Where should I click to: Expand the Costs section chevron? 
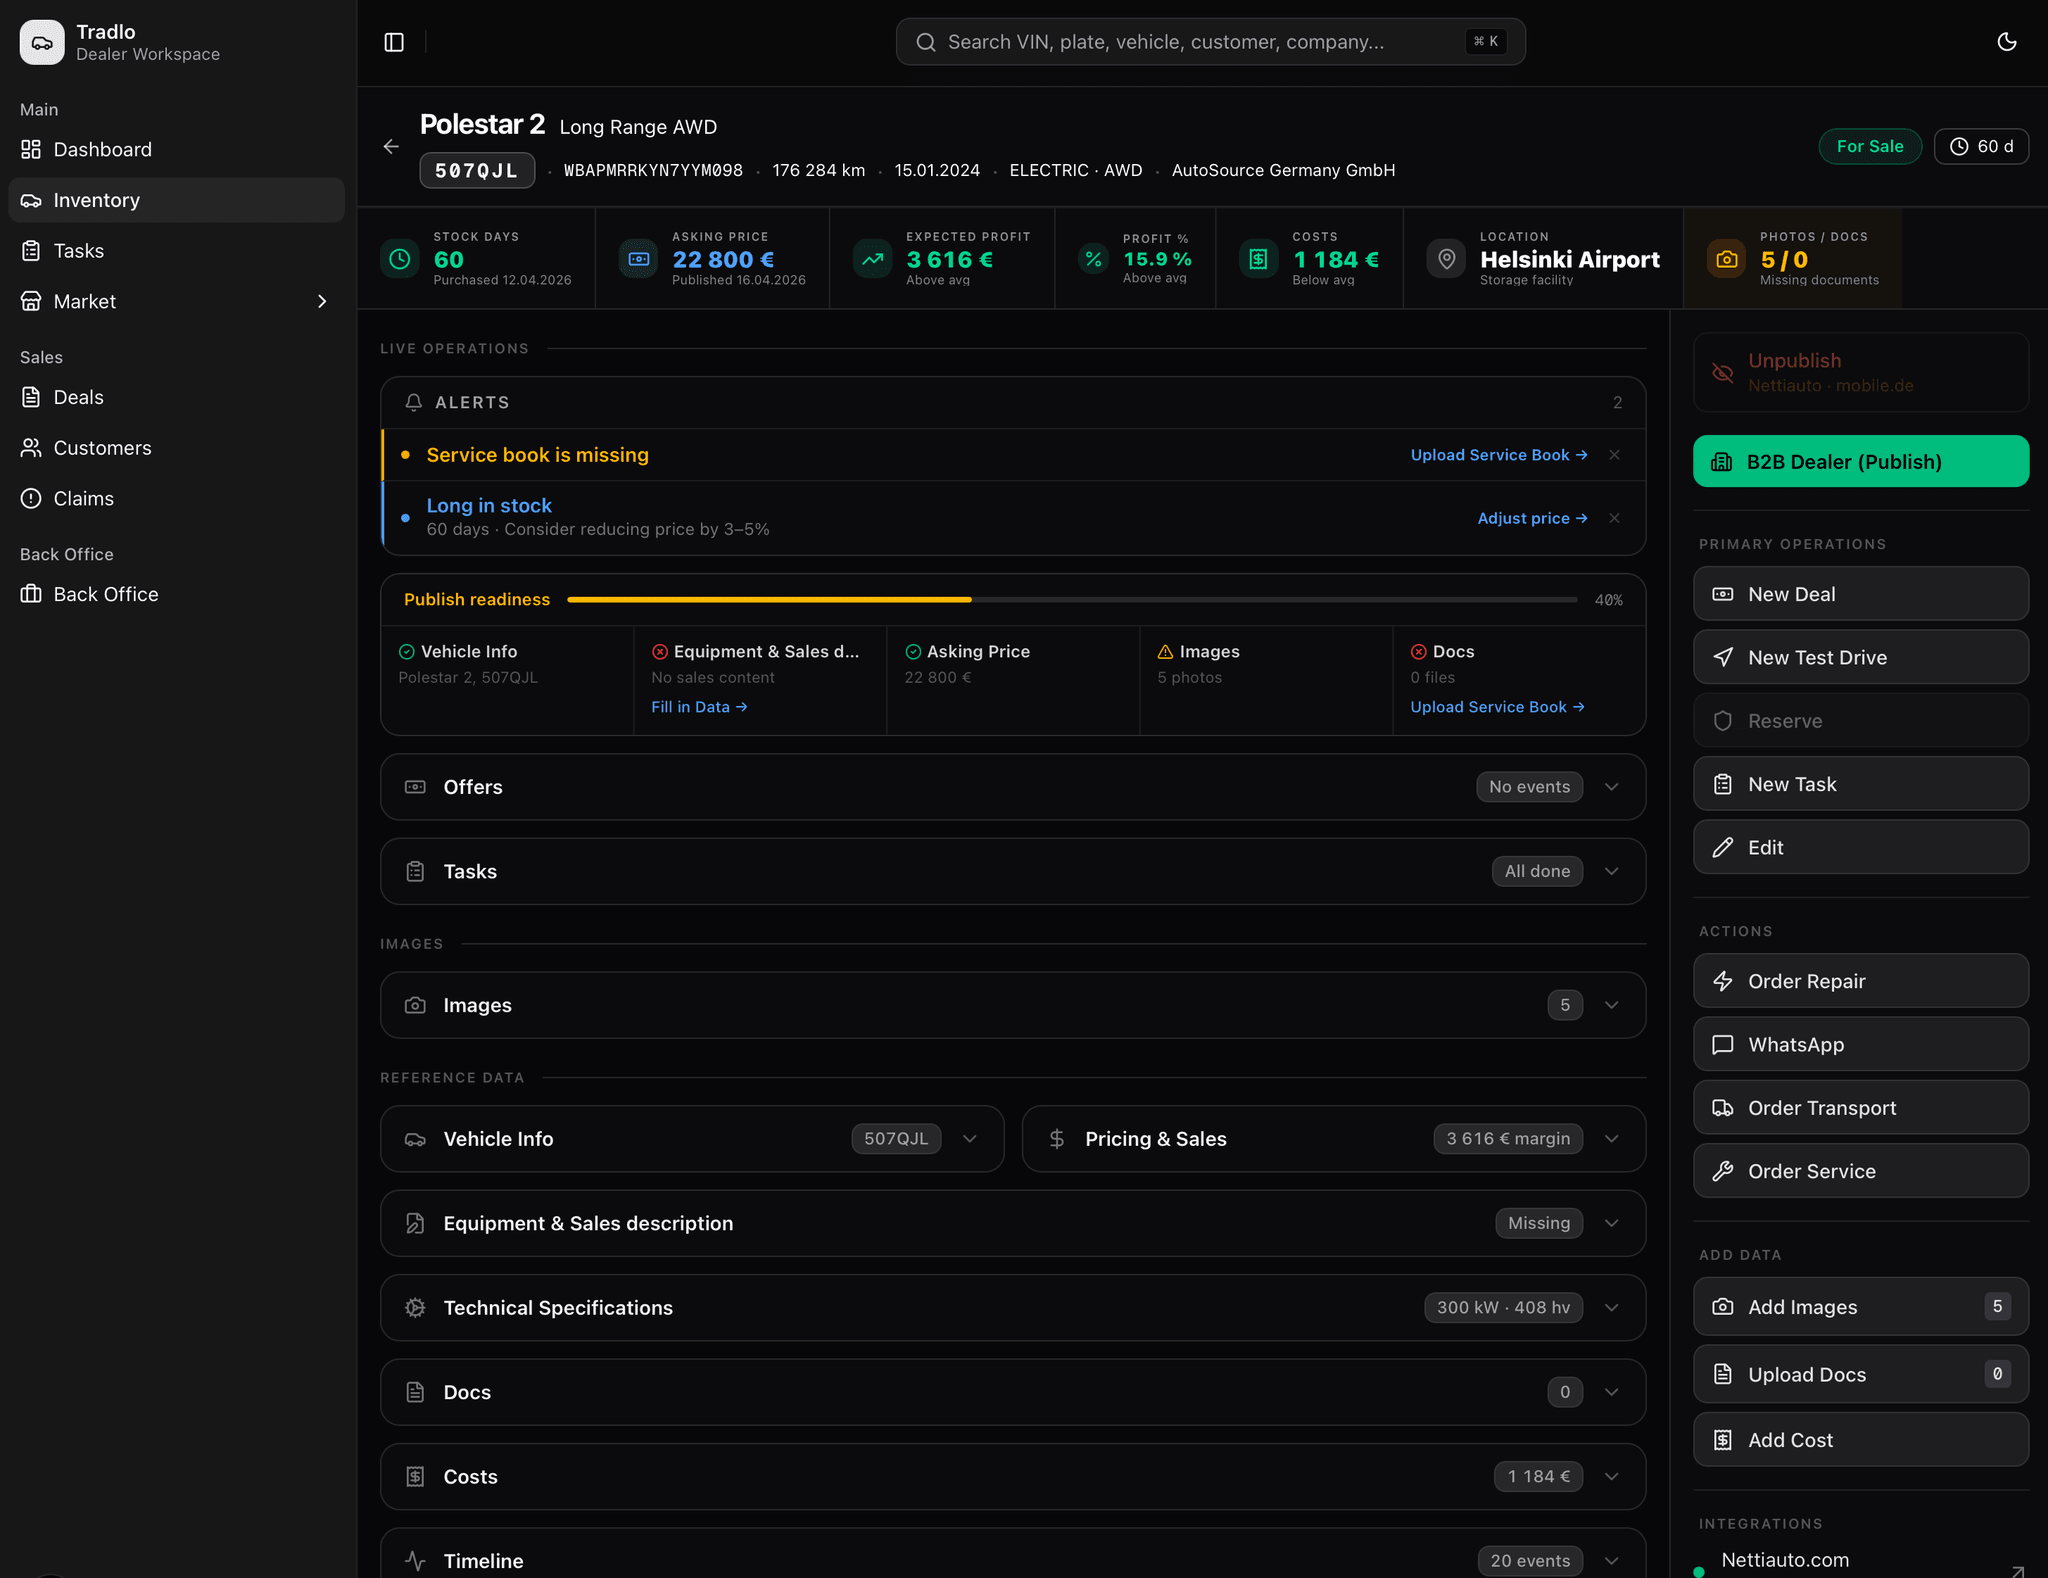pos(1612,1476)
